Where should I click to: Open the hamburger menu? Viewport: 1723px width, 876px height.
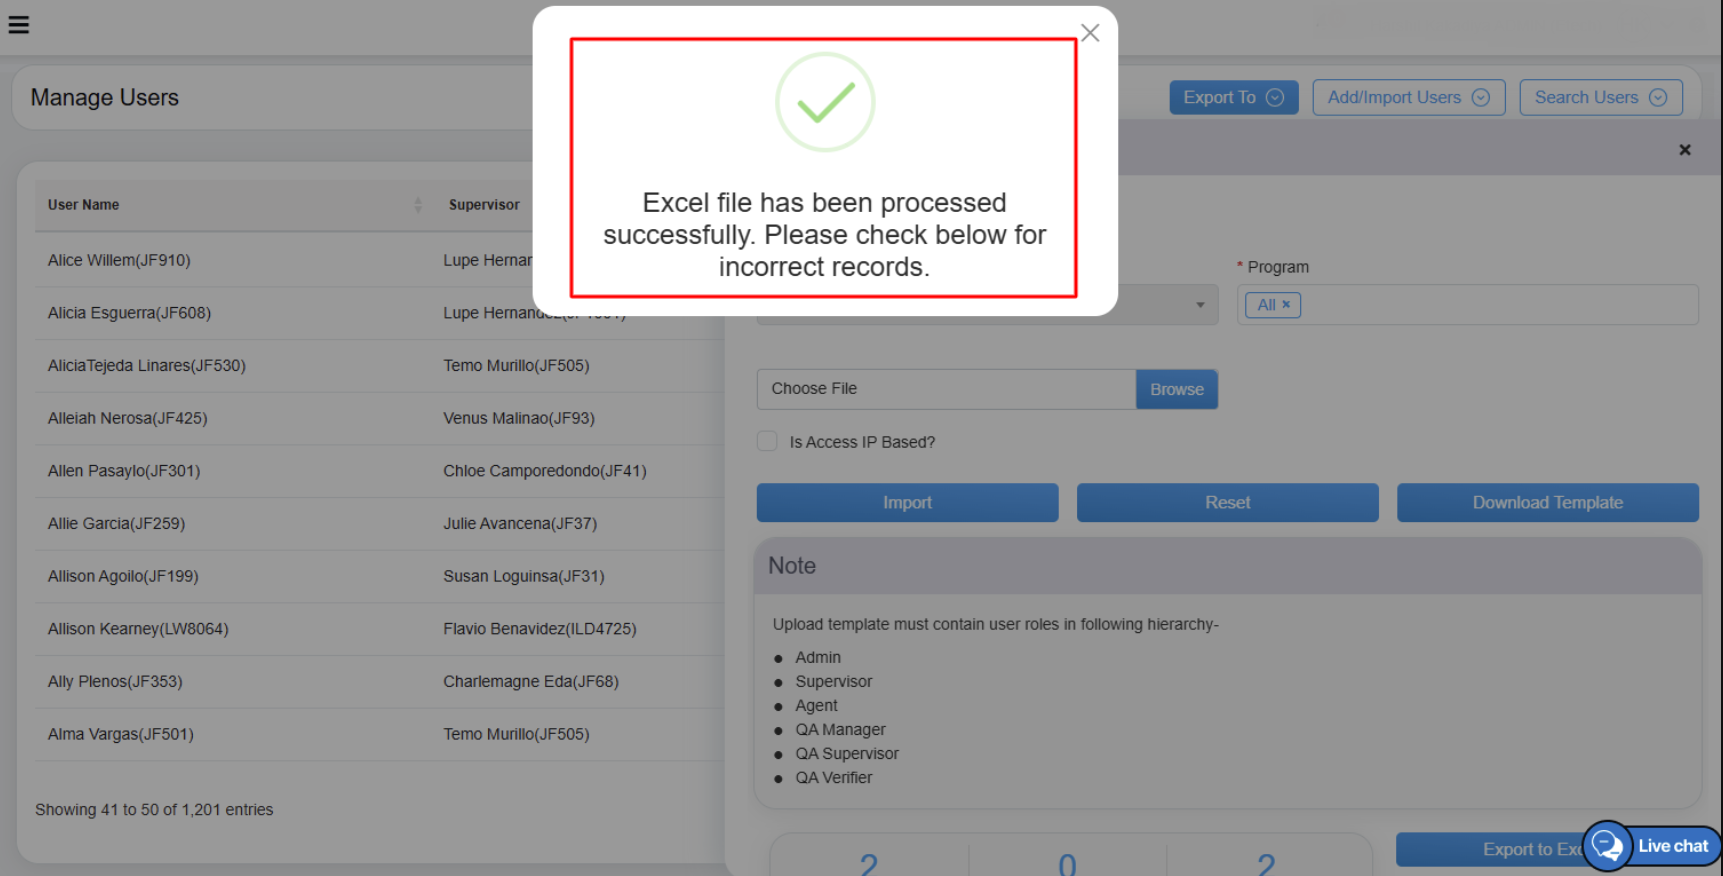[x=19, y=25]
